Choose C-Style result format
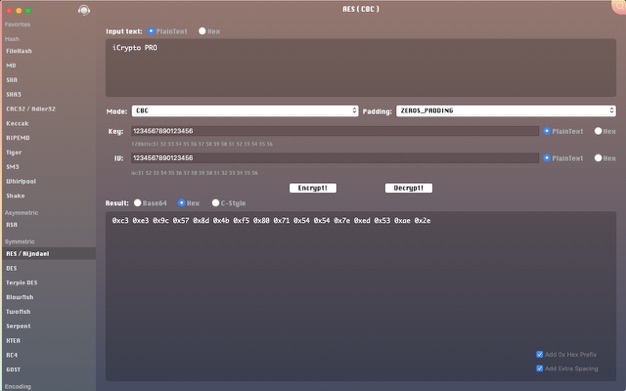This screenshot has width=626, height=391. [x=229, y=203]
